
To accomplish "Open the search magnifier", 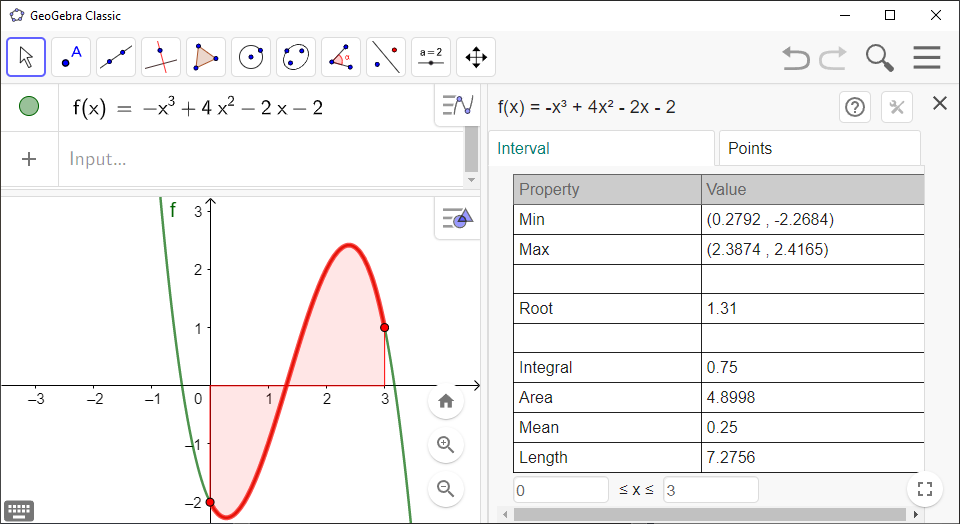I will pyautogui.click(x=880, y=58).
